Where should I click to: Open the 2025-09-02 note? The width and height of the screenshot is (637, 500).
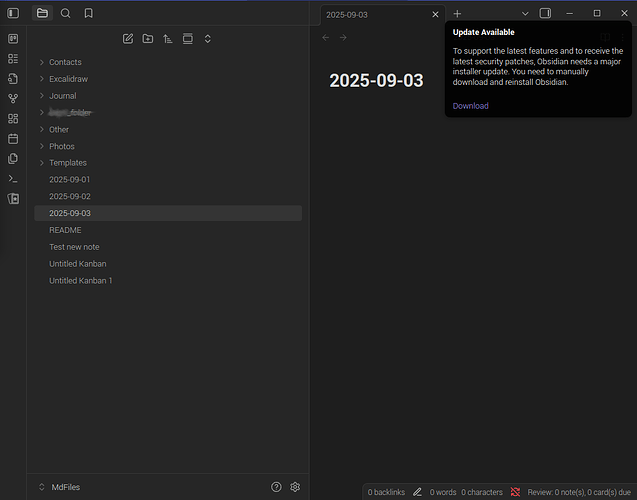tap(168, 197)
